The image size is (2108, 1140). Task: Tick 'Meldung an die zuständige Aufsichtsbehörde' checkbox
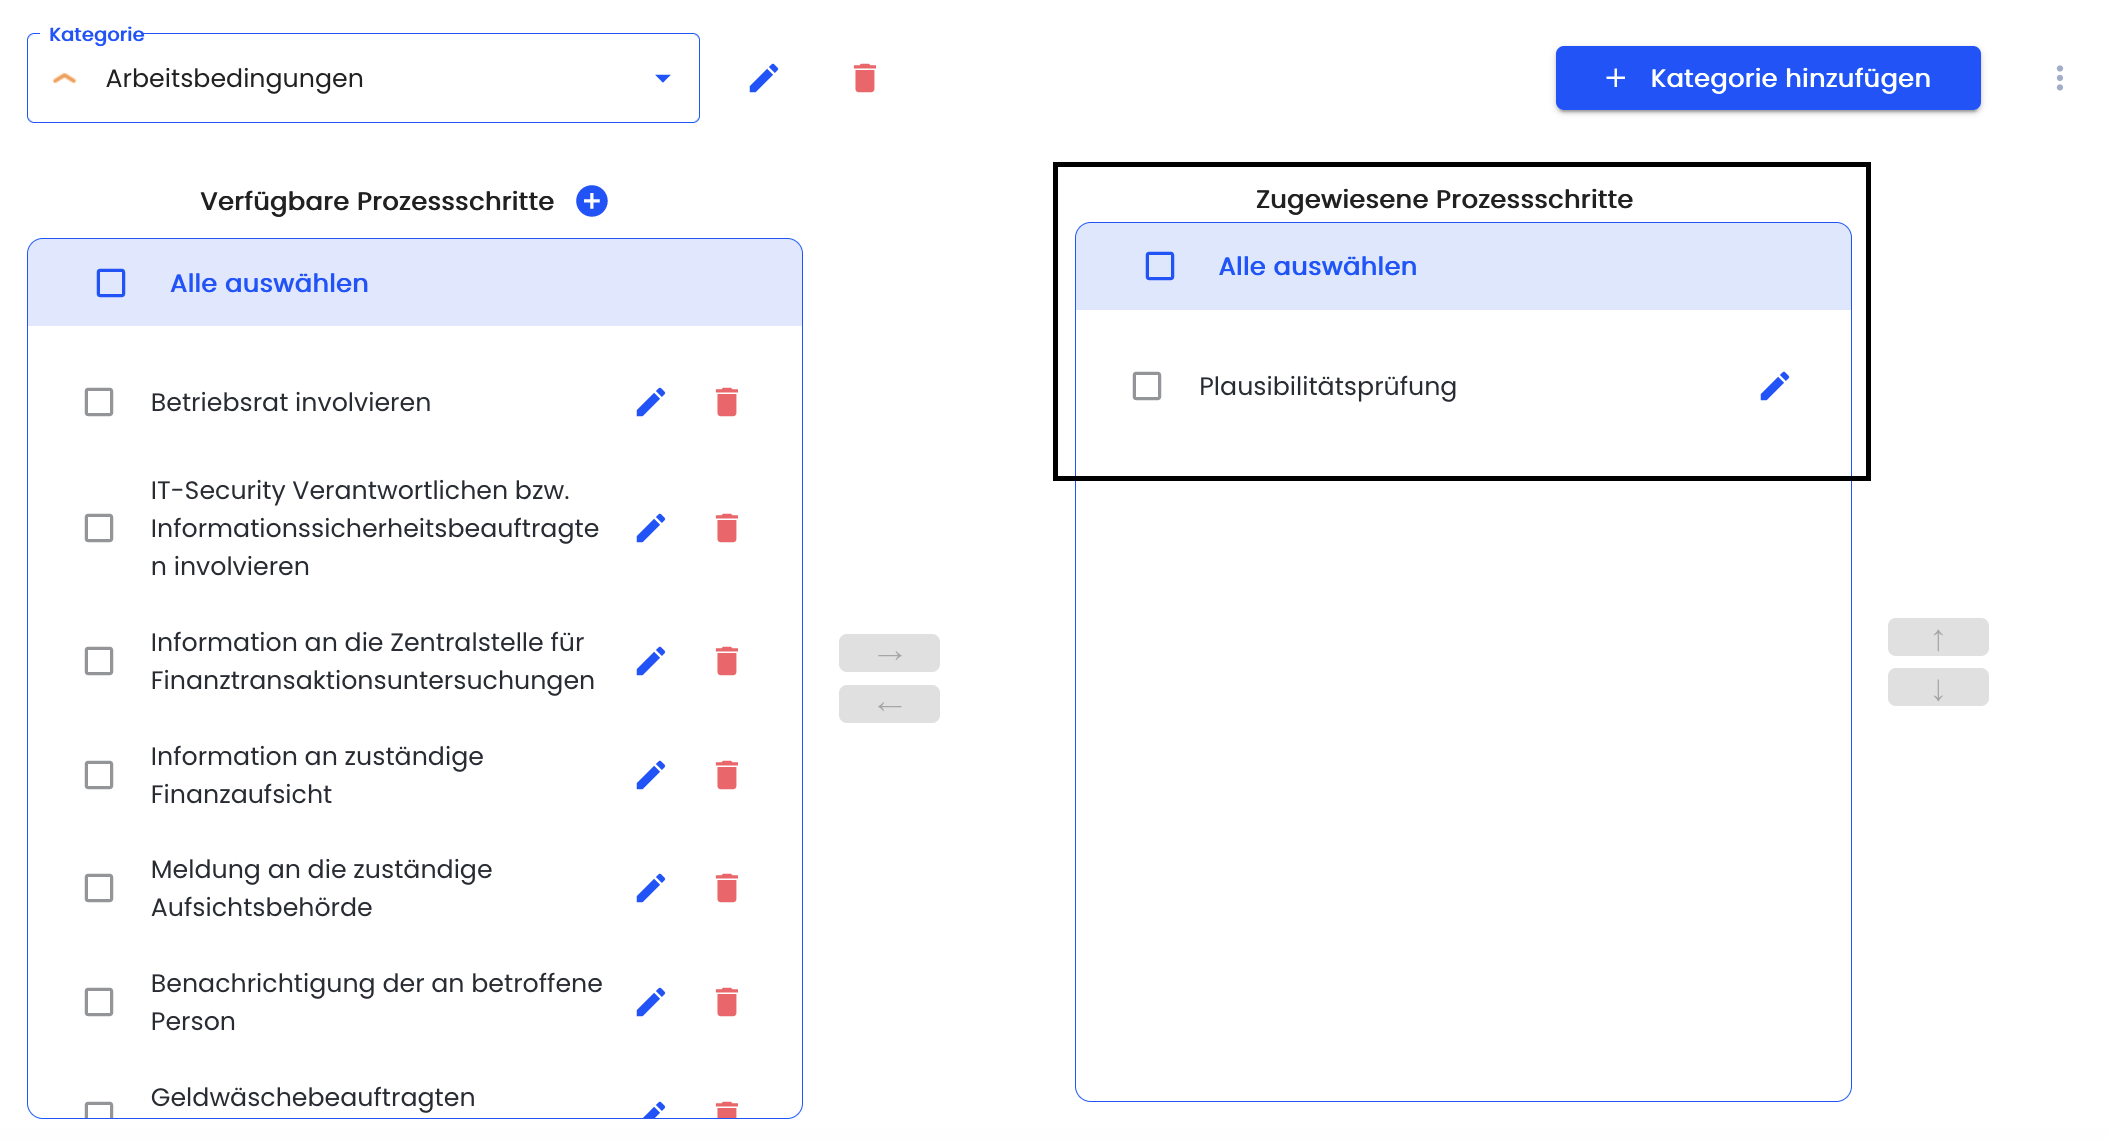point(99,888)
